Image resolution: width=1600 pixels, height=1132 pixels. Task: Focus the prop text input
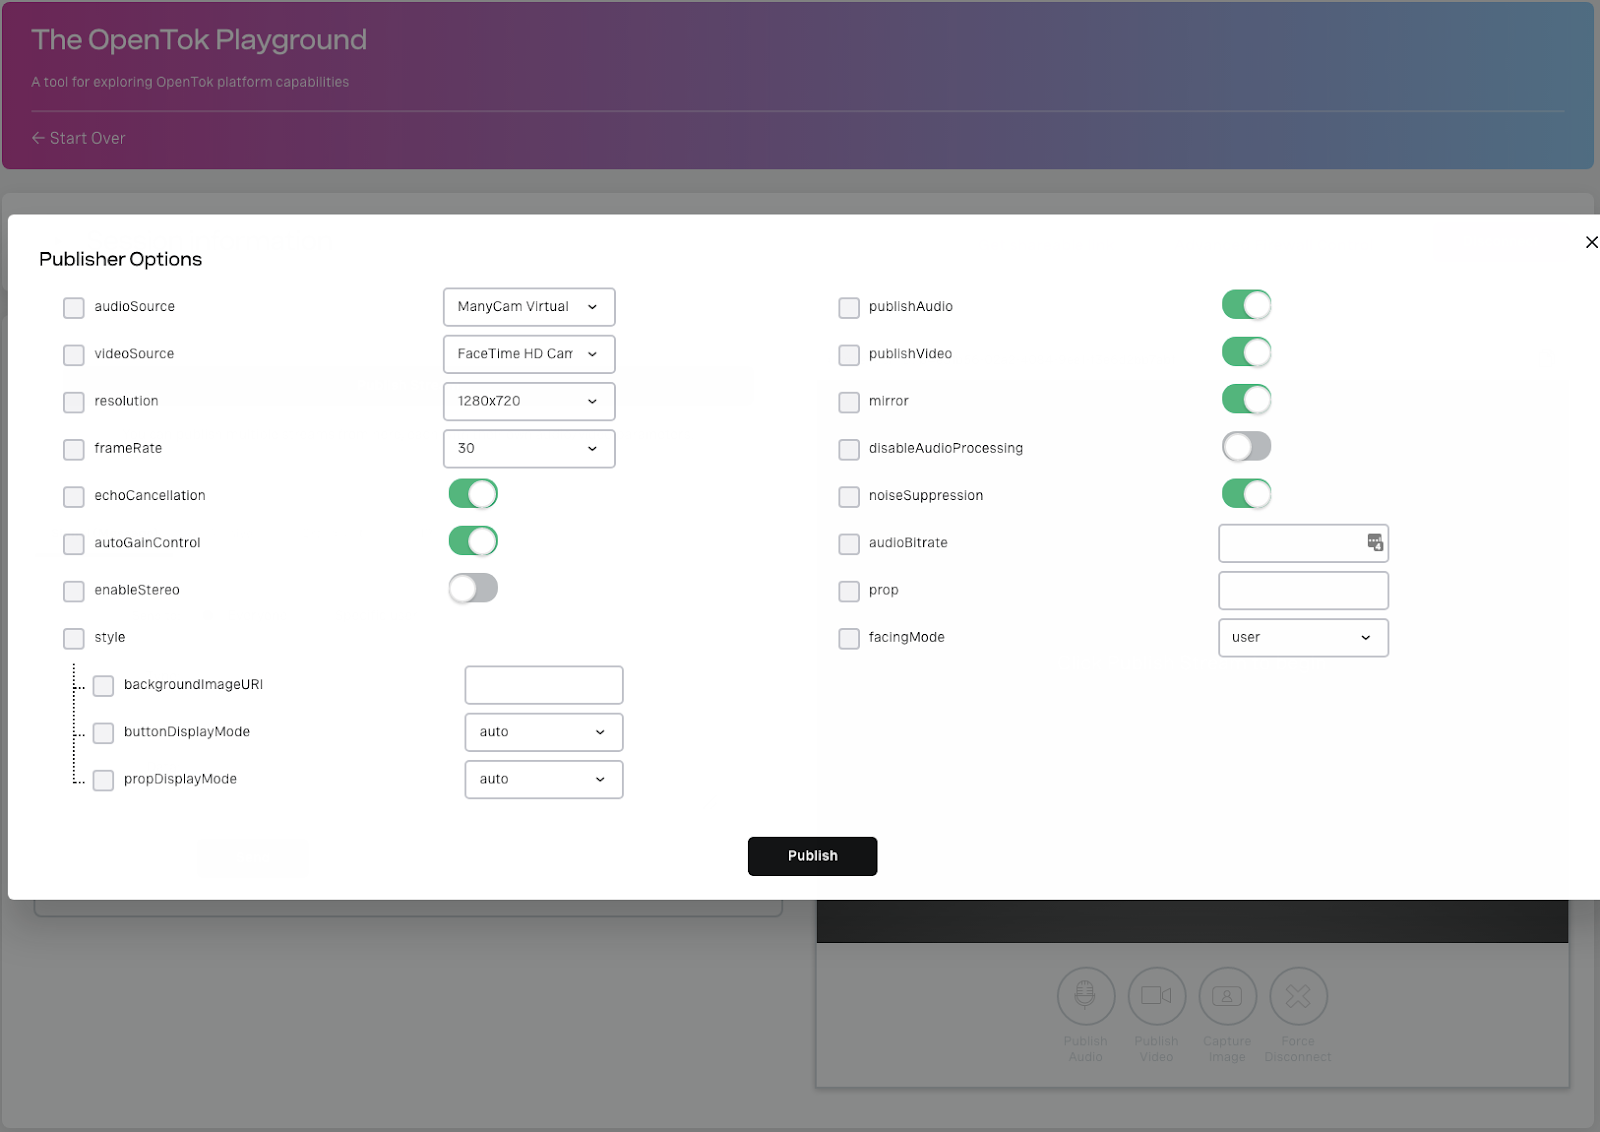tap(1303, 590)
